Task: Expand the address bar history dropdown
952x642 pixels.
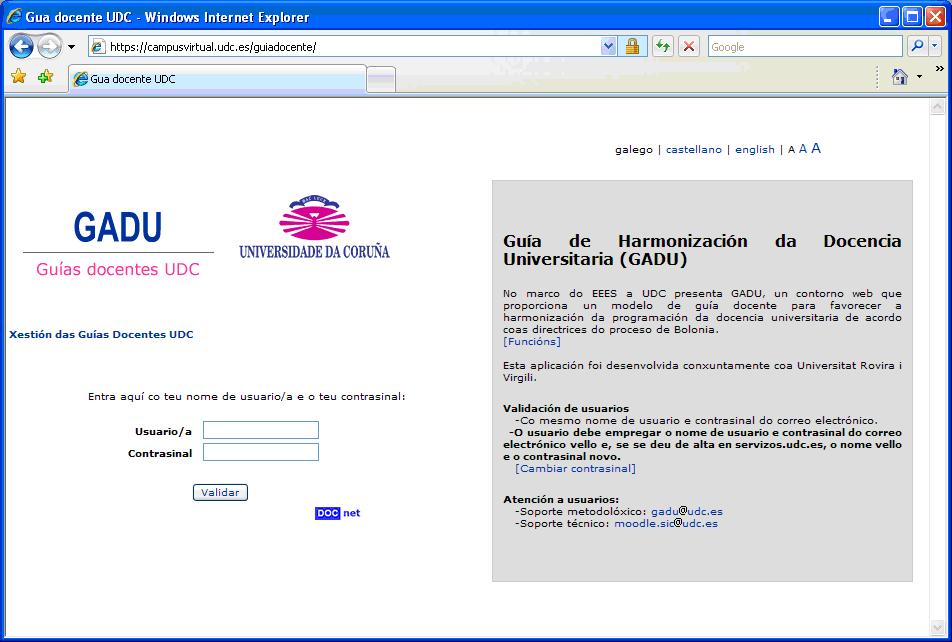Action: (x=608, y=47)
